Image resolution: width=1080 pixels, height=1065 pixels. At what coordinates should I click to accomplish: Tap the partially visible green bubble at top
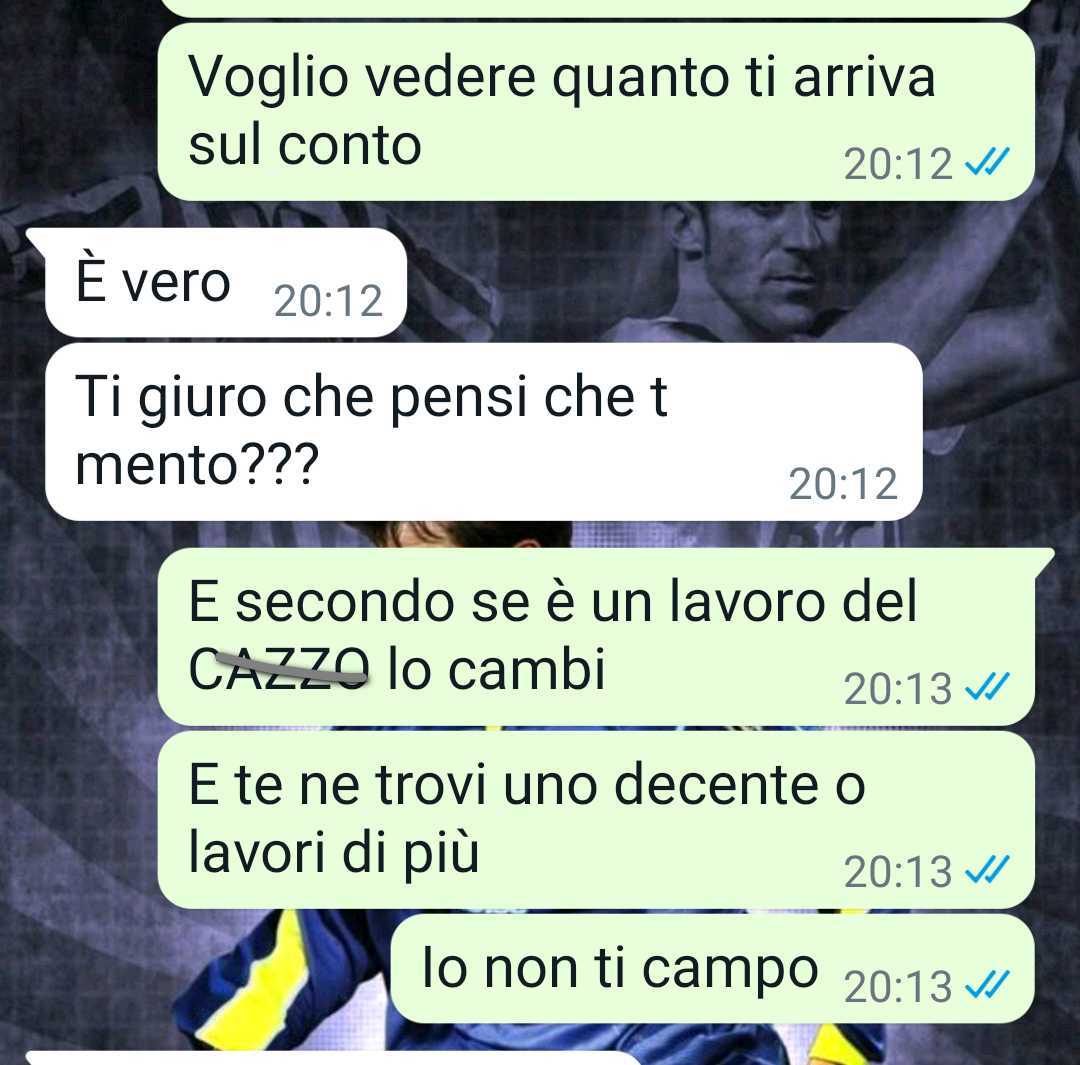(596, 8)
